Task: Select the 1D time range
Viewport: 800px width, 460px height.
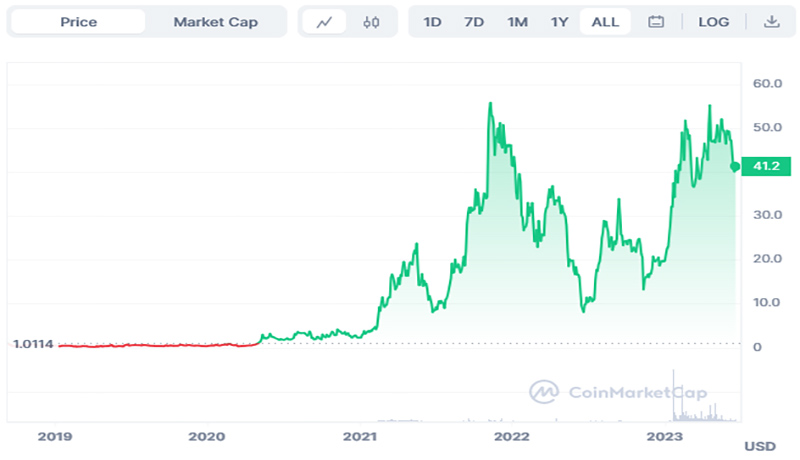Action: tap(432, 22)
